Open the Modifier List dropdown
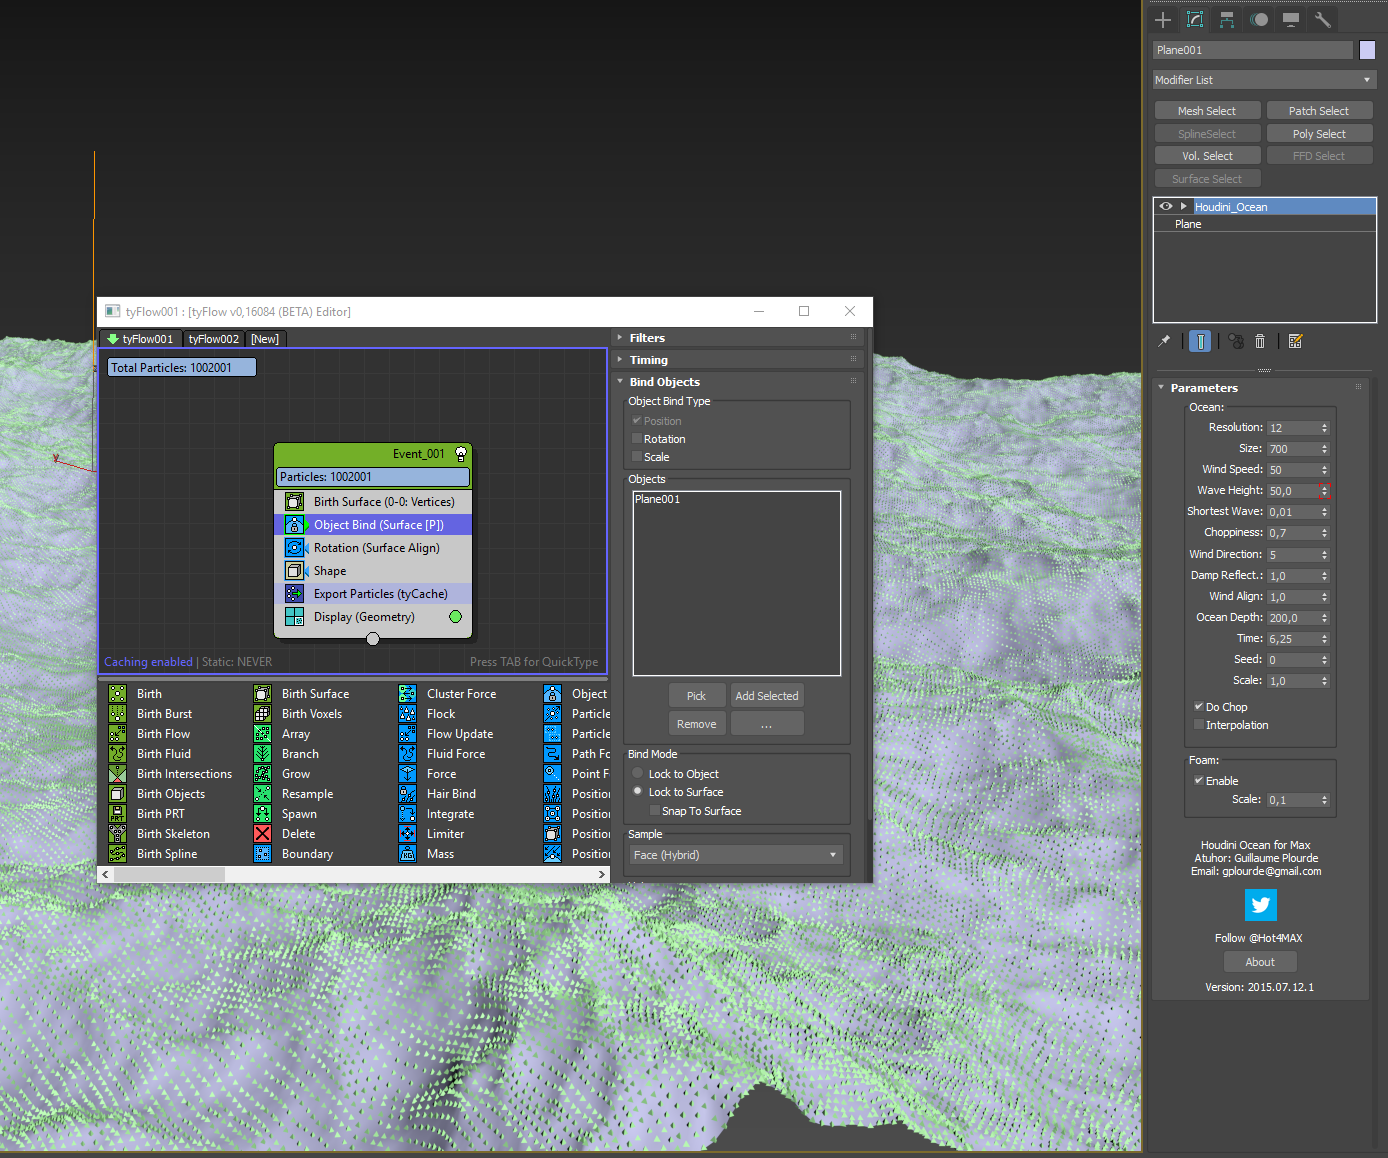This screenshot has width=1388, height=1158. 1264,80
